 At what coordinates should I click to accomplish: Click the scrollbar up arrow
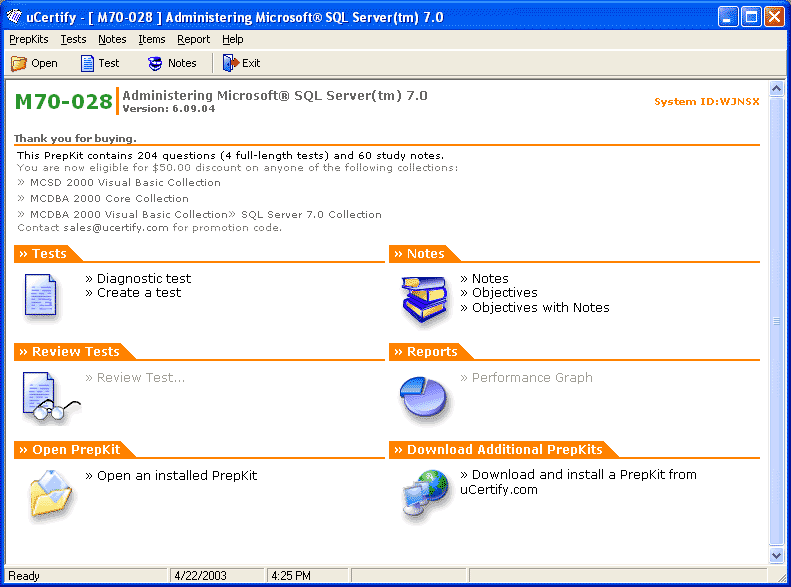[776, 89]
